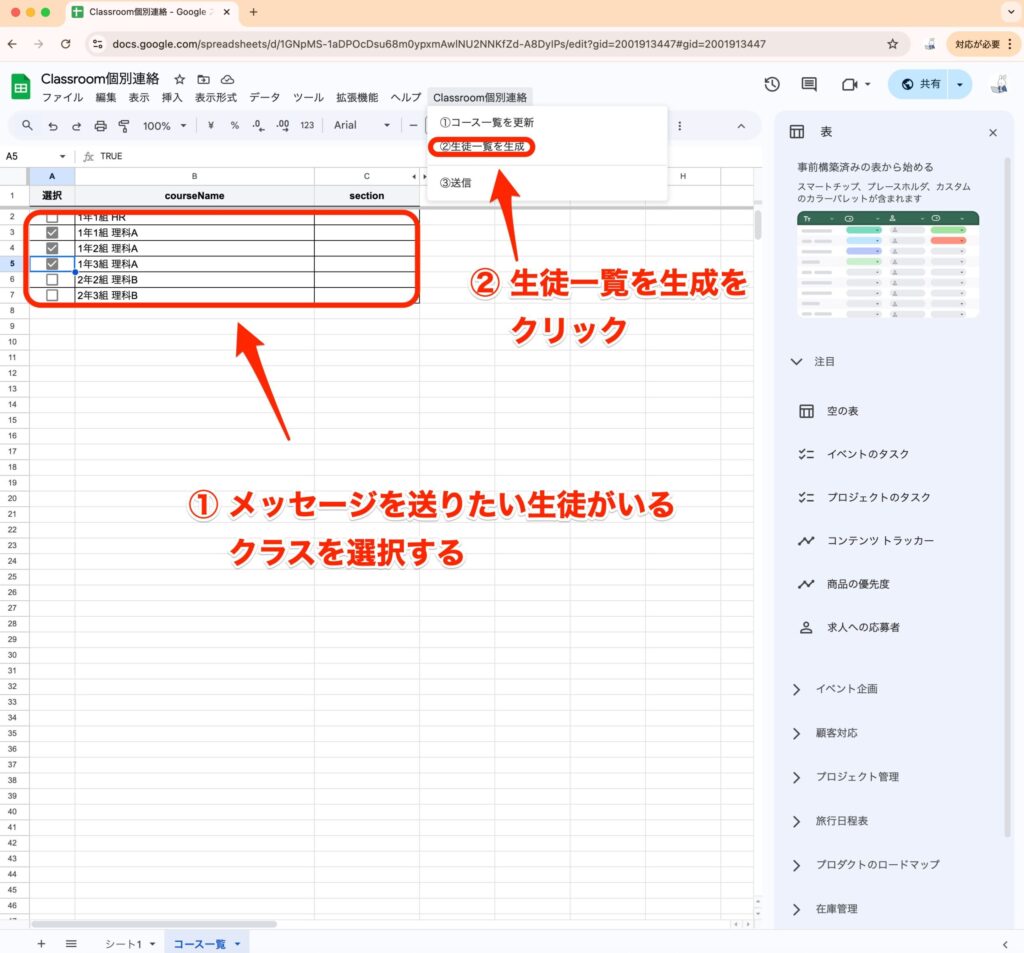Open the 100% zoom dropdown
Viewport: 1024px width, 953px height.
tap(164, 126)
